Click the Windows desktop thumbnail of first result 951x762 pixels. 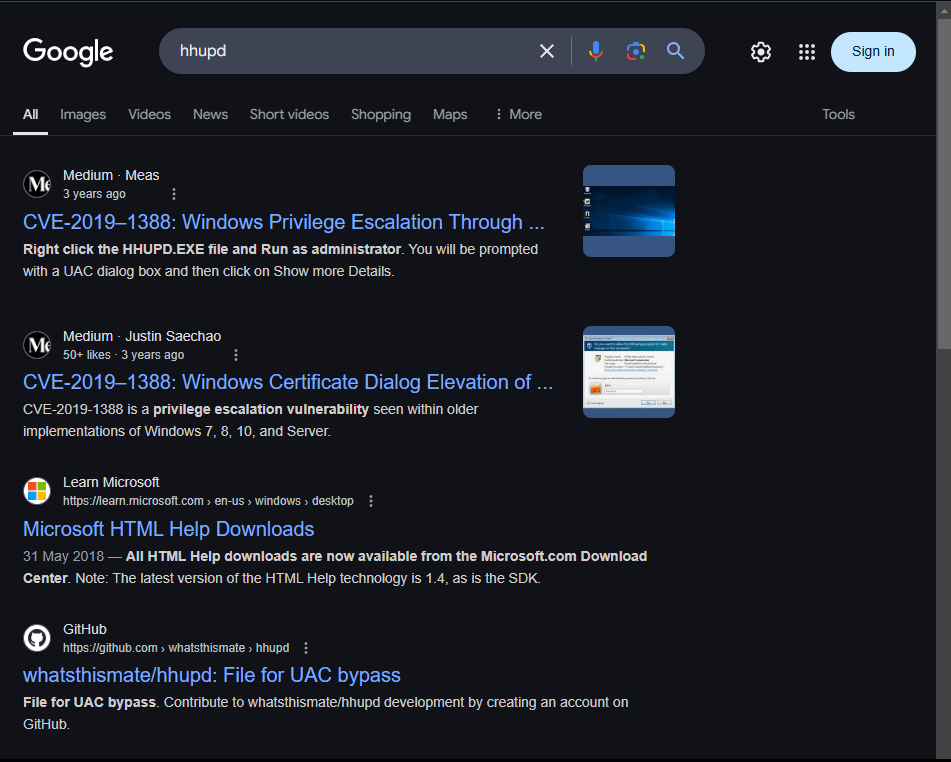coord(628,211)
